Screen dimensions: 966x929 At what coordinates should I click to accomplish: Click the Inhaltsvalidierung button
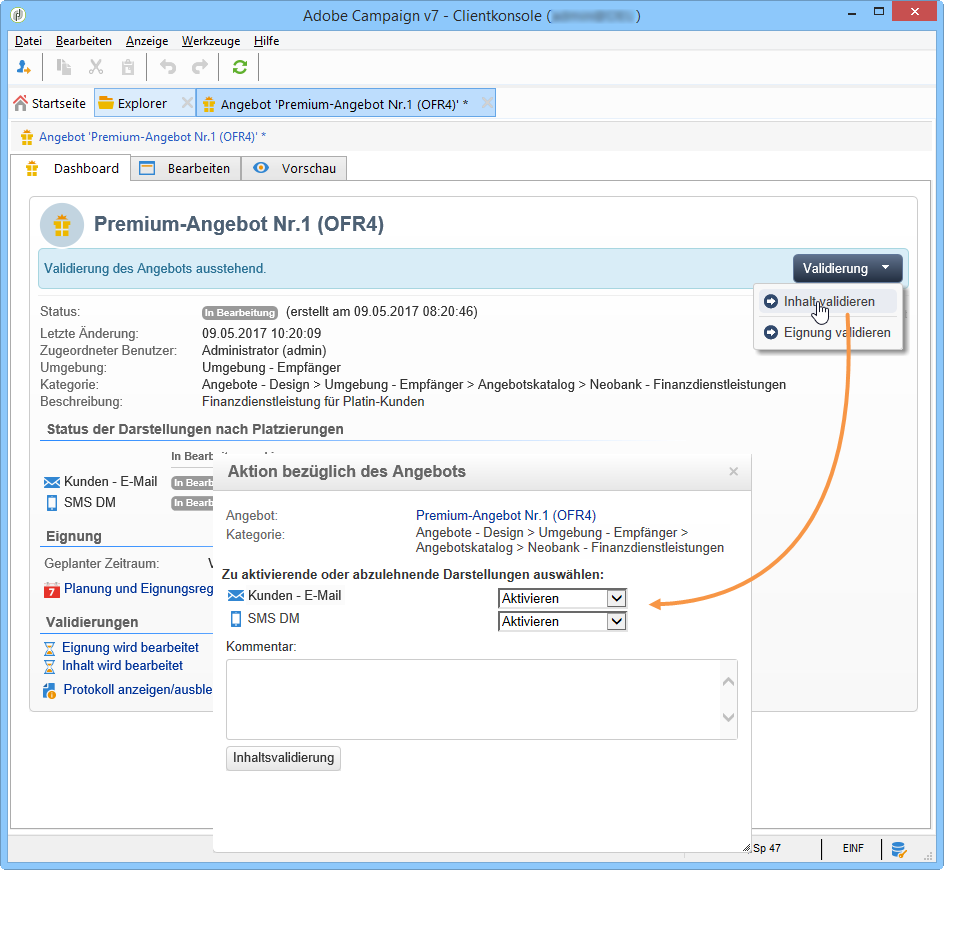pyautogui.click(x=283, y=758)
